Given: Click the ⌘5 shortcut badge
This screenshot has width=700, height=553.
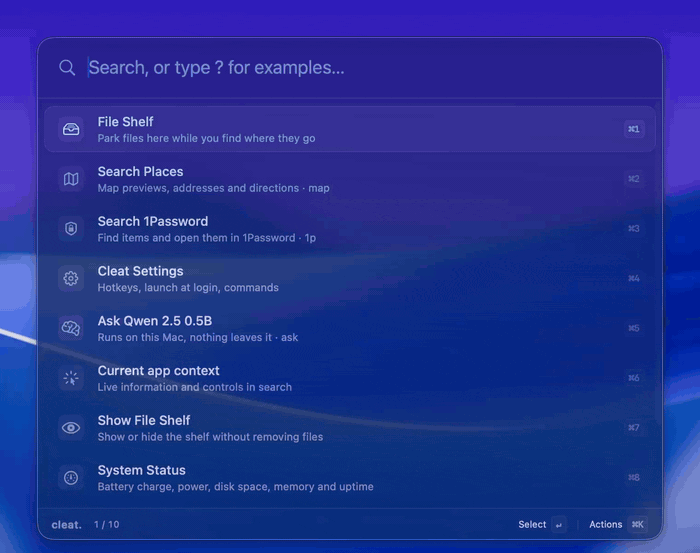Looking at the screenshot, I should tap(634, 328).
